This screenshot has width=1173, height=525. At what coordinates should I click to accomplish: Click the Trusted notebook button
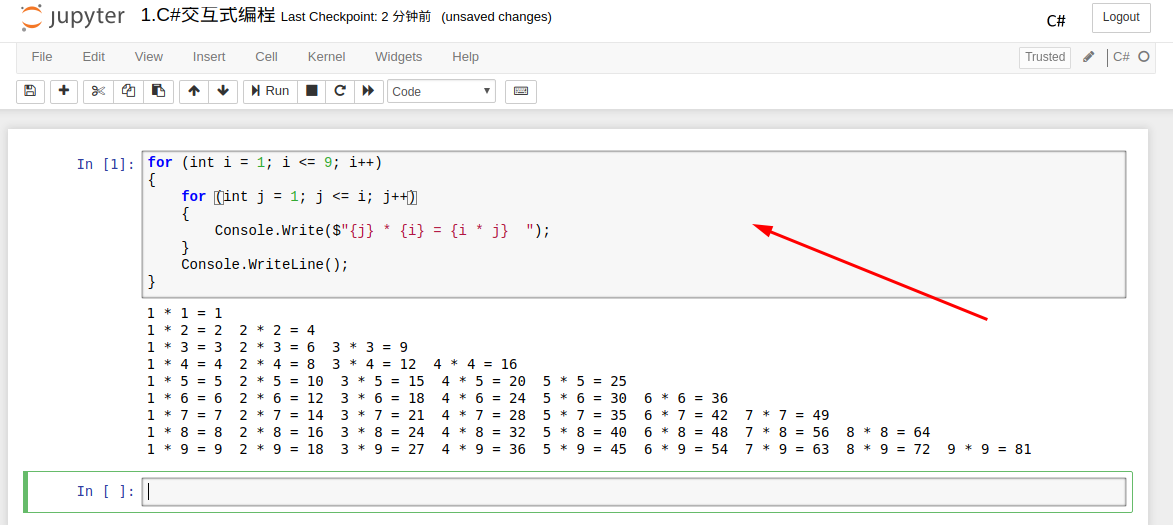click(1044, 57)
